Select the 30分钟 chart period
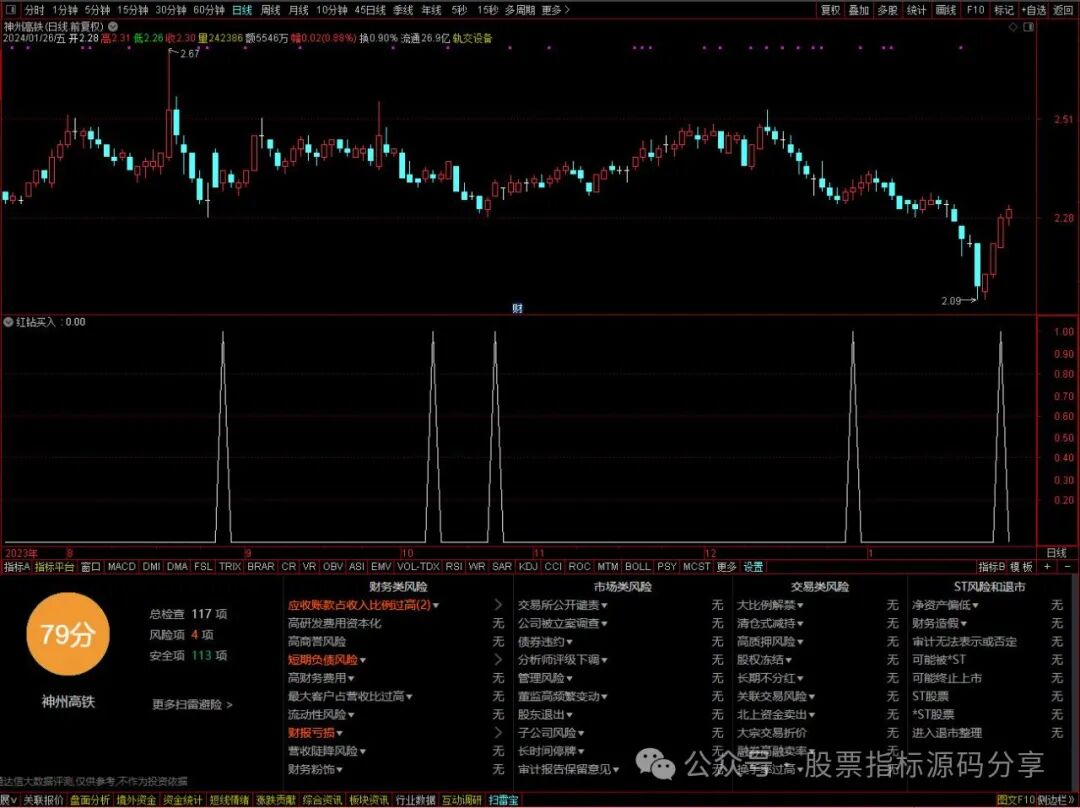 click(170, 10)
